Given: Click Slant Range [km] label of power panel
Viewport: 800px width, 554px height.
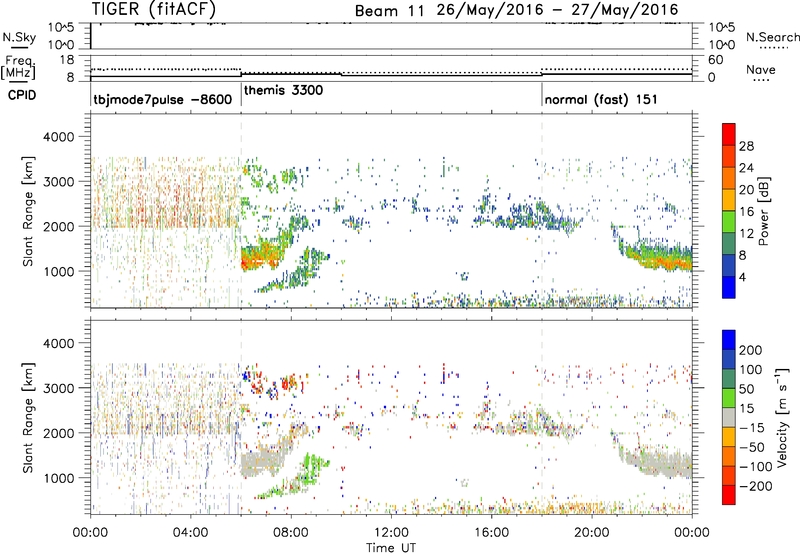Looking at the screenshot, I should [28, 211].
